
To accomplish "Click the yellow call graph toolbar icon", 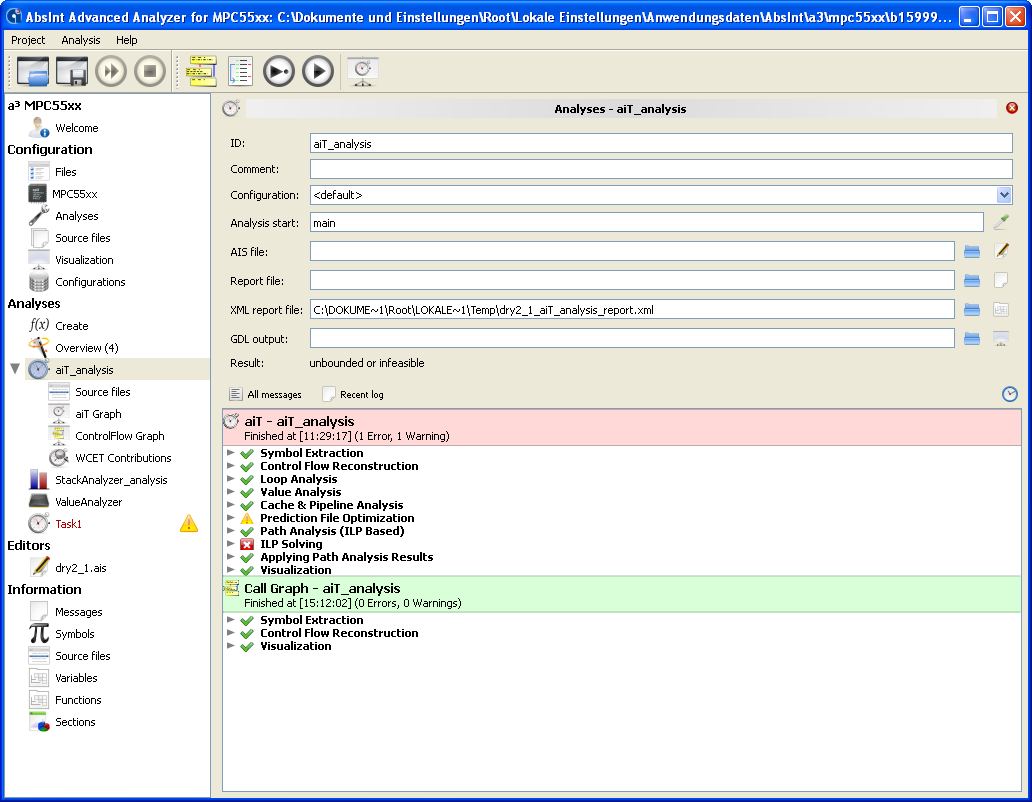I will [201, 71].
